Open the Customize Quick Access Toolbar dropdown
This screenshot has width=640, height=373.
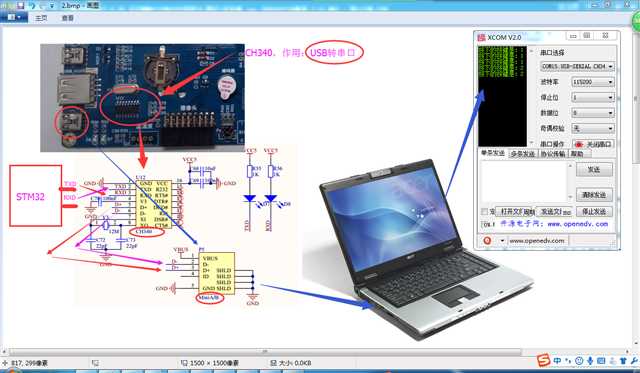pos(53,6)
